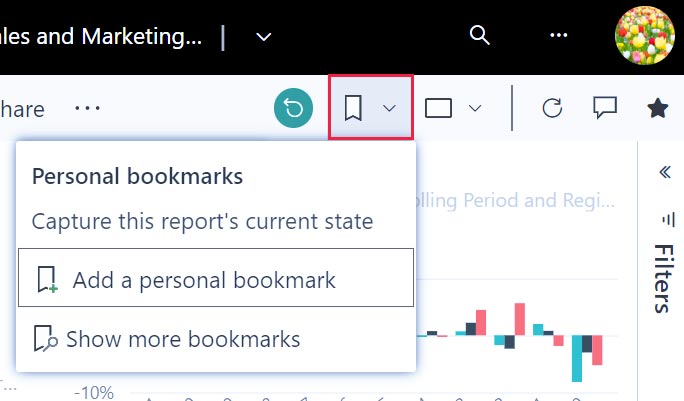
Task: Select Add a personal bookmark
Action: 216,278
